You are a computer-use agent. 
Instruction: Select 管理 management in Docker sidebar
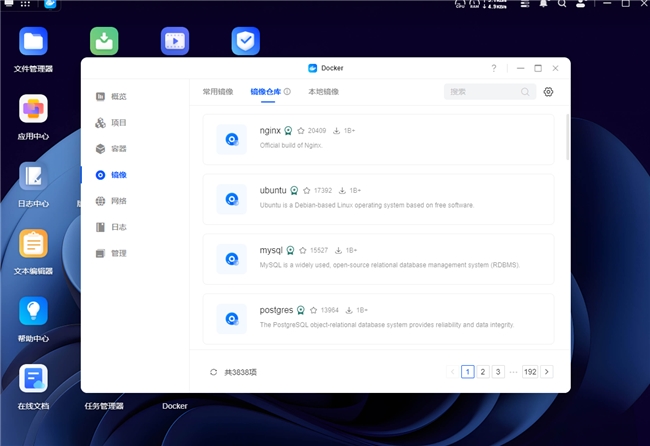[111, 253]
